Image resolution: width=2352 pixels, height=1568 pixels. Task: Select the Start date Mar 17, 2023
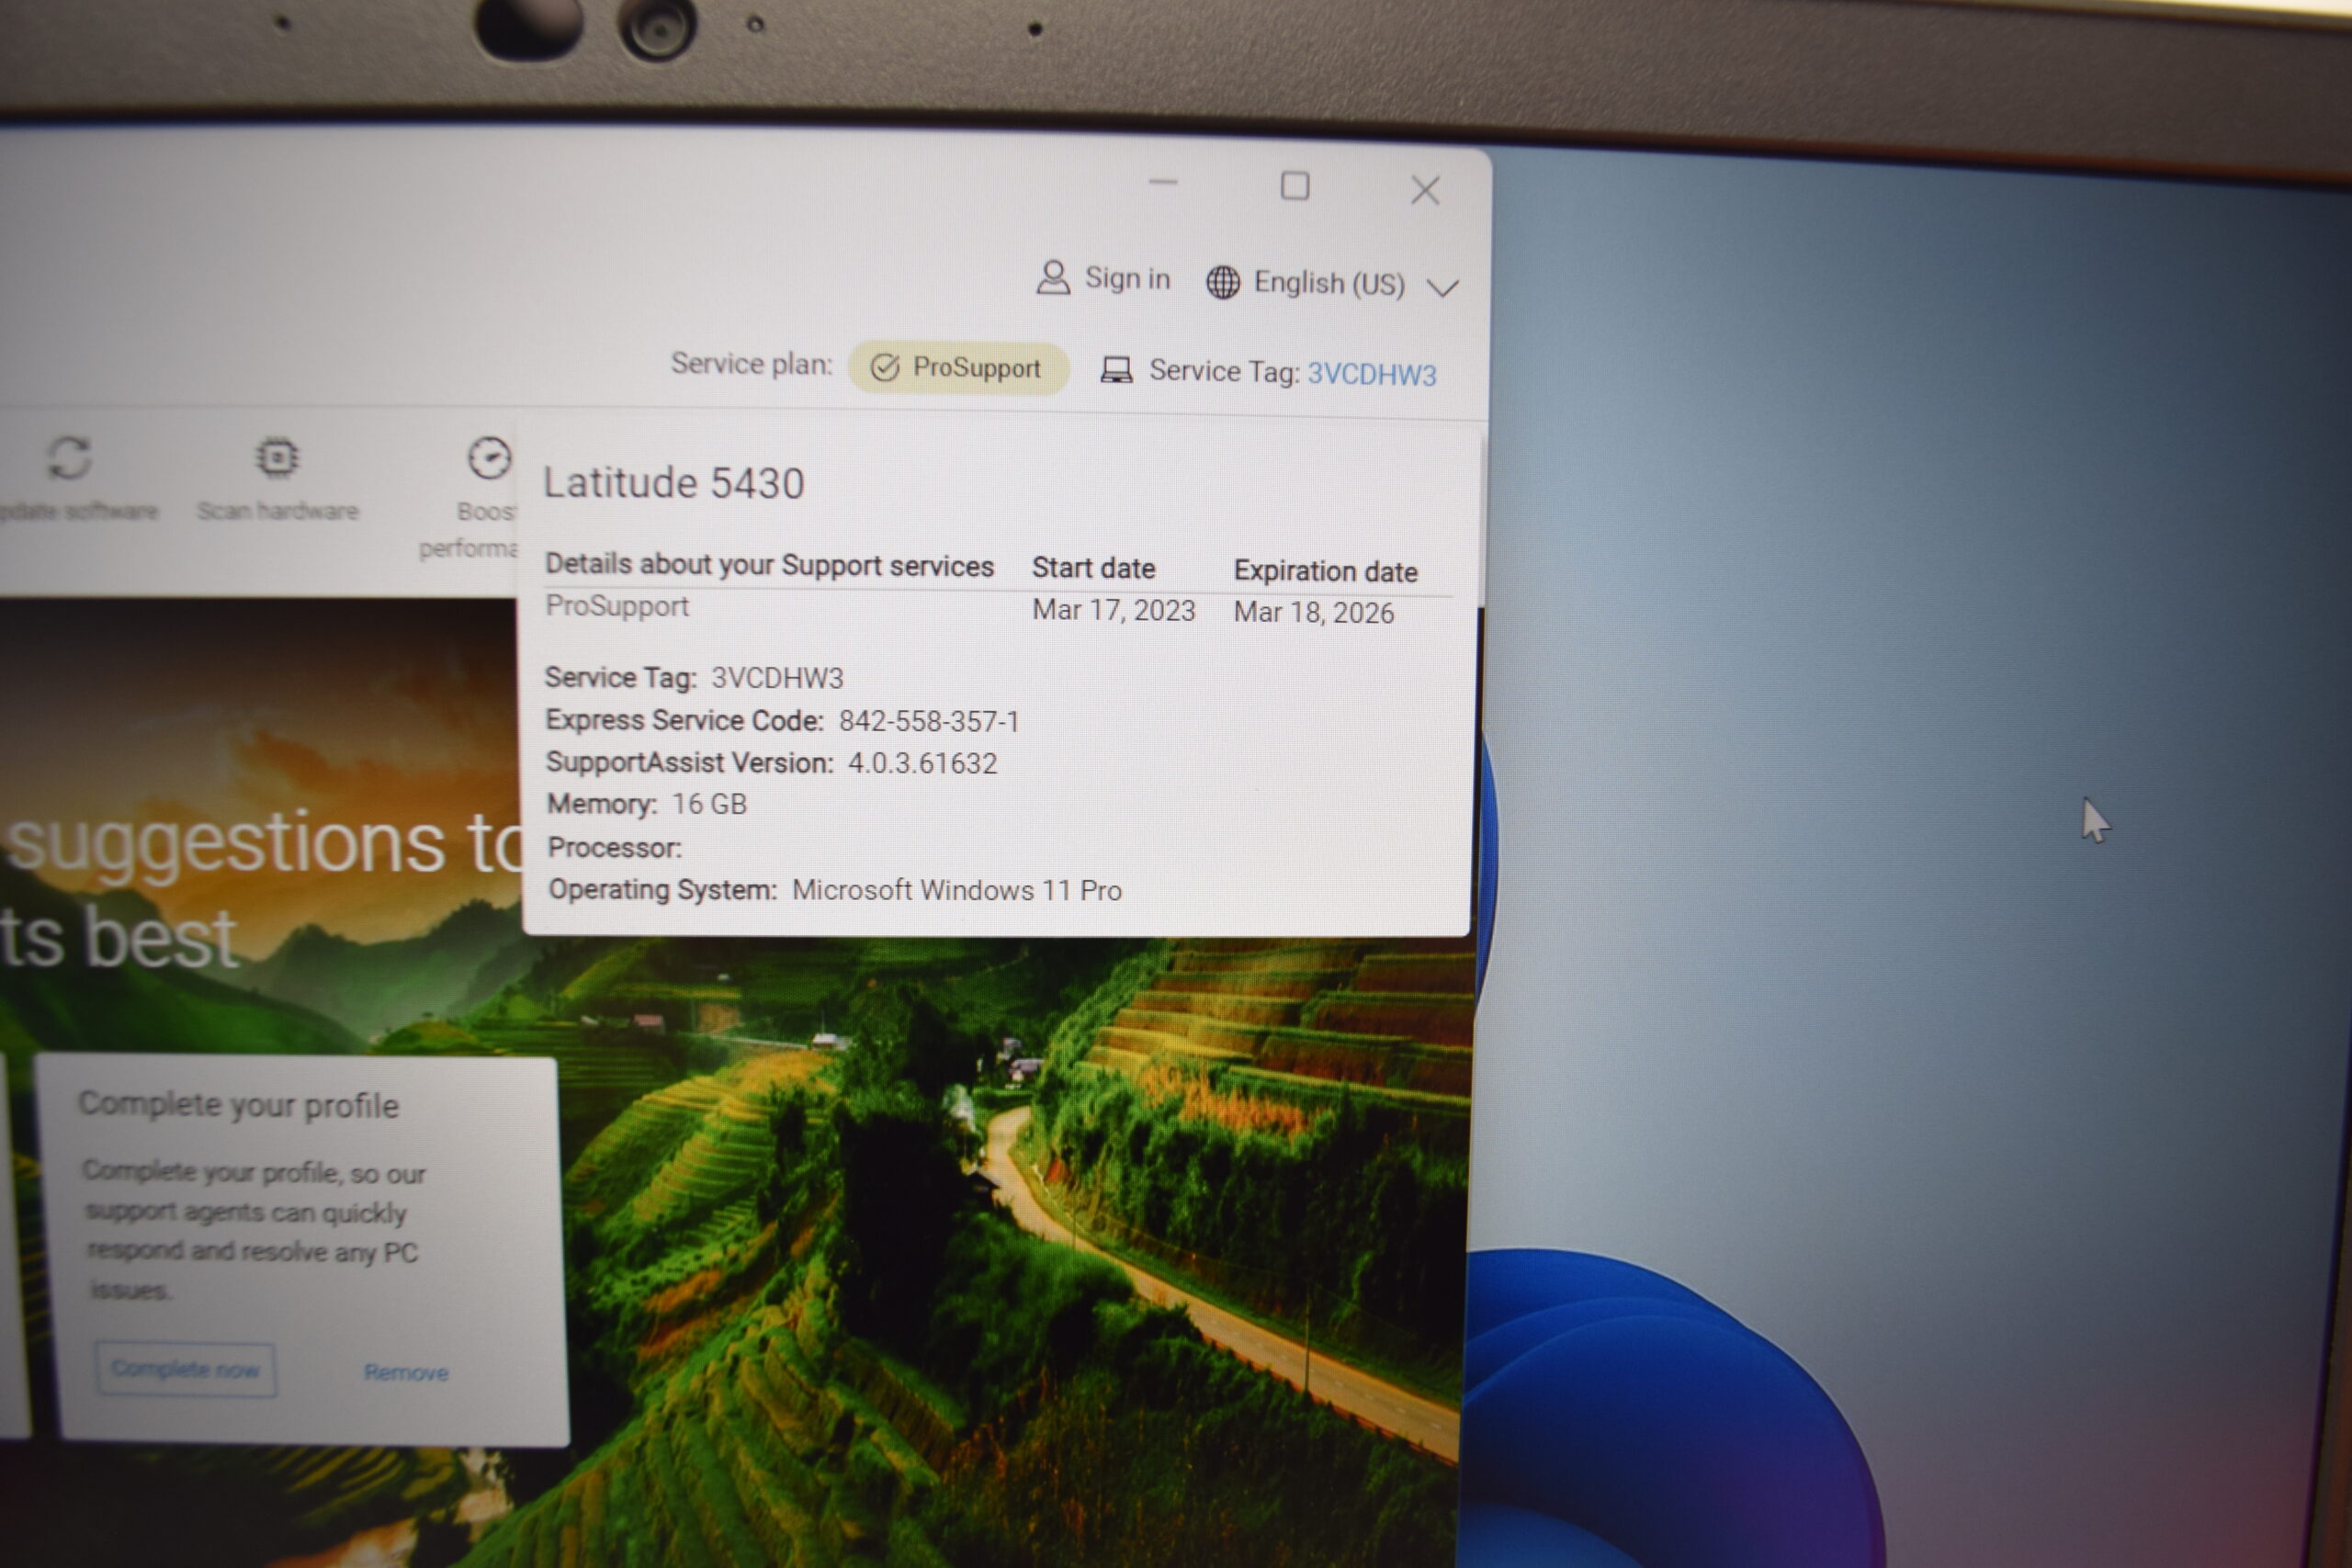coord(1113,610)
